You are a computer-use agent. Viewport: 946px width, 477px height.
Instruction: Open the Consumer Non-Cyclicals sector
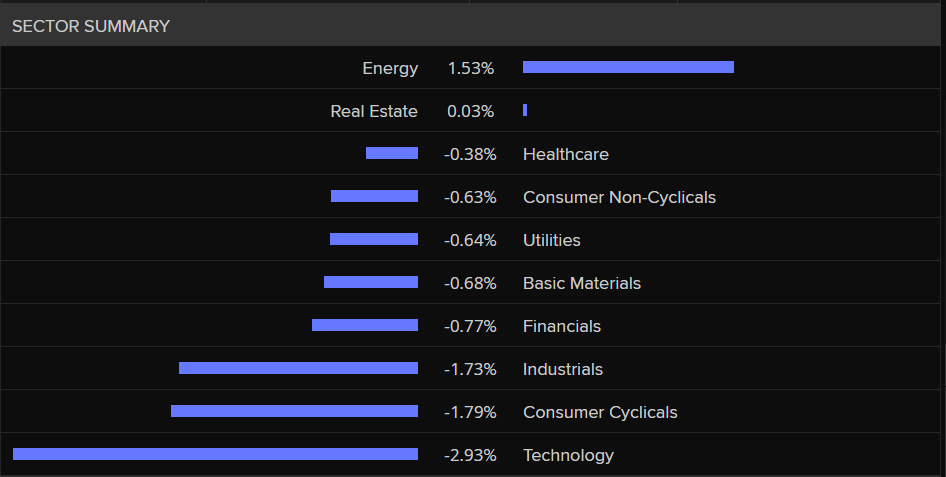619,197
